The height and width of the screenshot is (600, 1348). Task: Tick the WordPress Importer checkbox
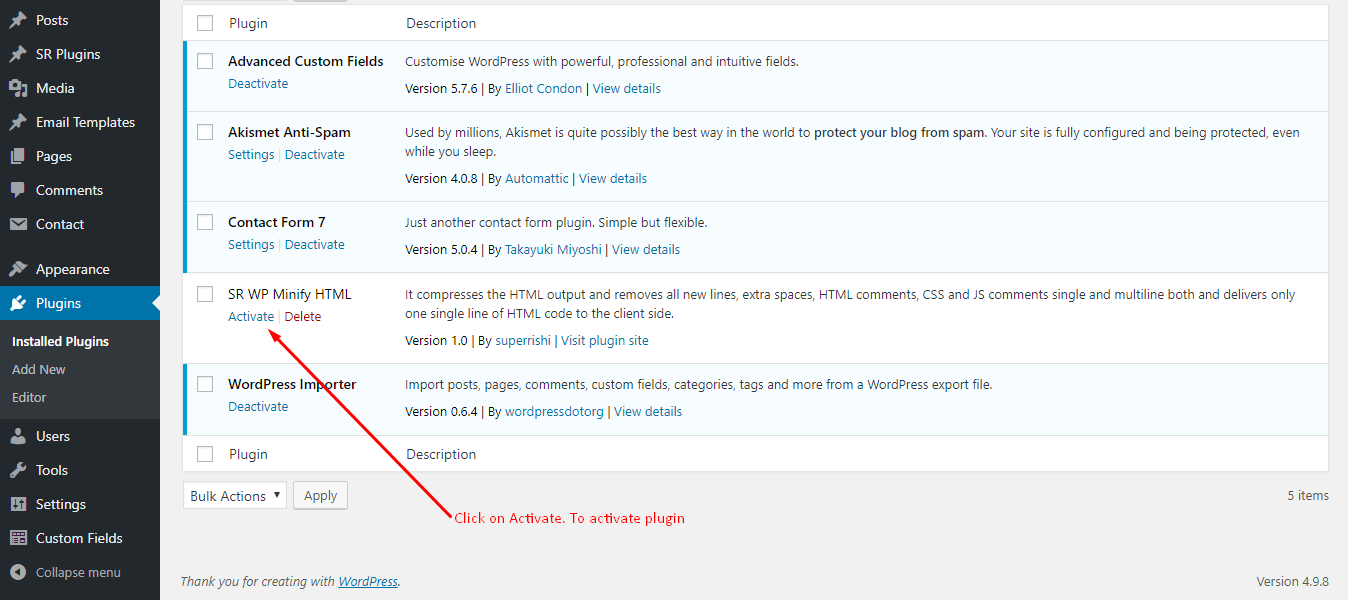205,384
